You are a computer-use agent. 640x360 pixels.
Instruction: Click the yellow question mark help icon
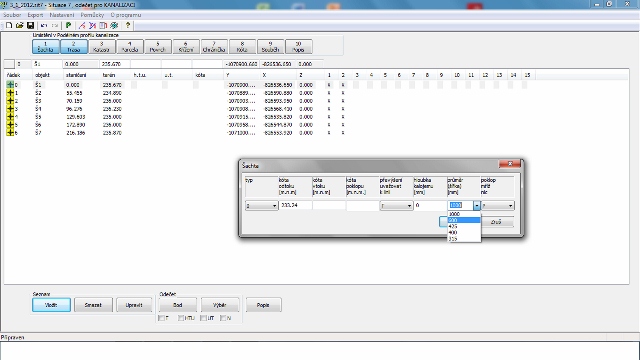coord(128,25)
